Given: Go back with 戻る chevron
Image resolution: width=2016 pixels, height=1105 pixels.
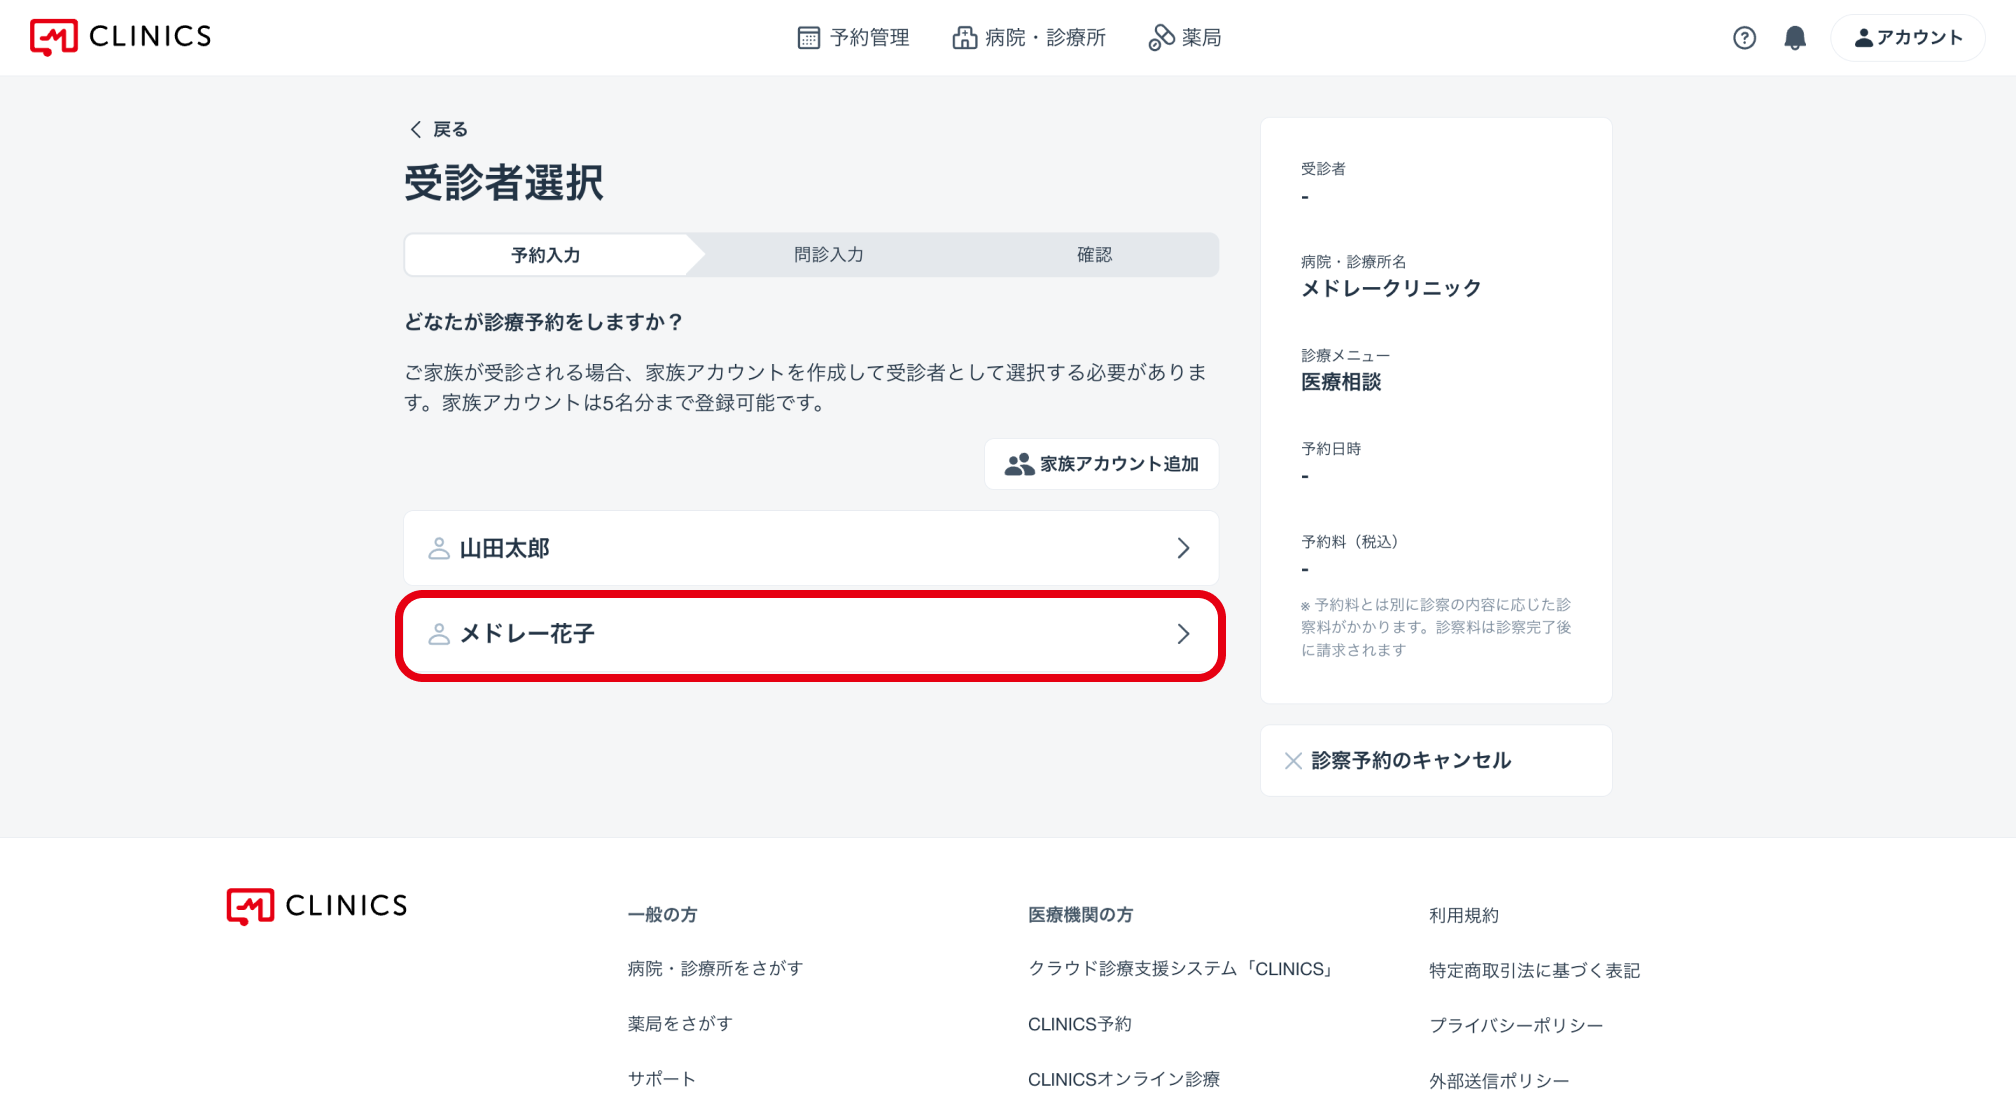Looking at the screenshot, I should click(x=416, y=129).
